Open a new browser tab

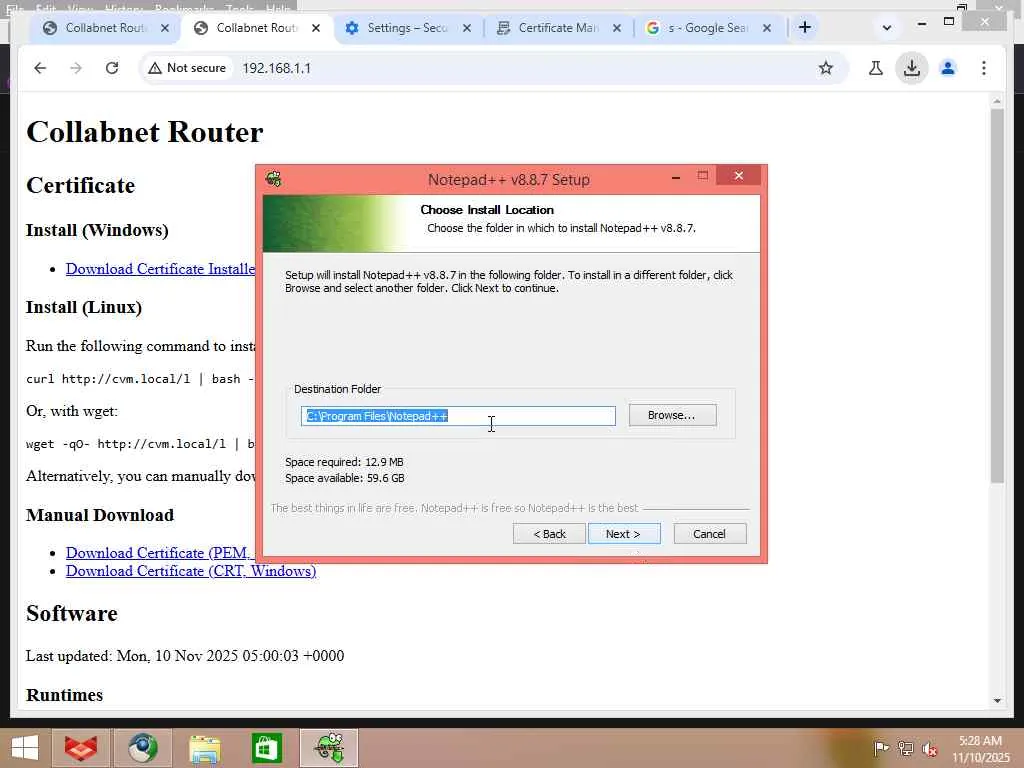pos(805,27)
